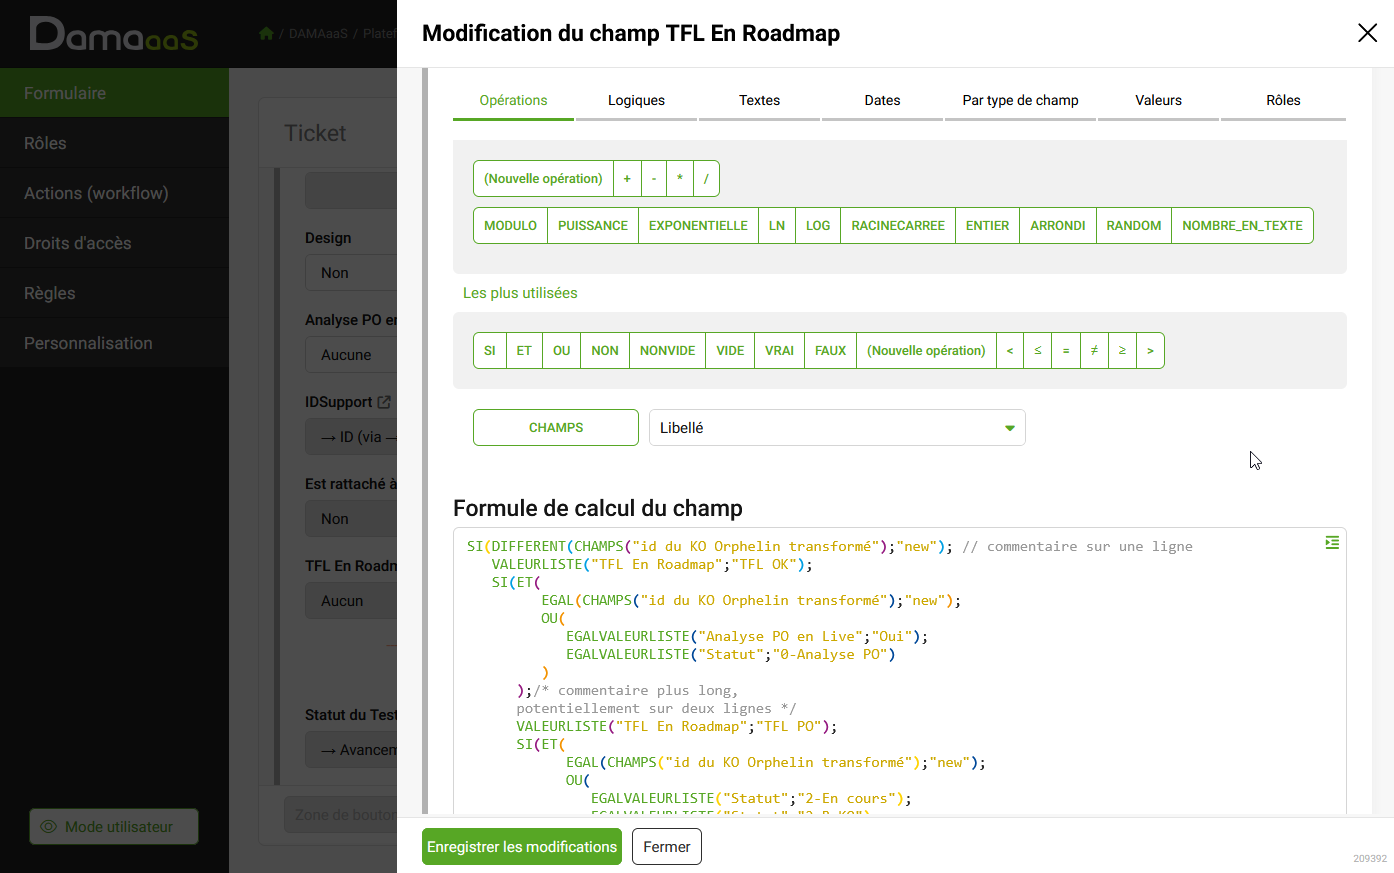Image resolution: width=1394 pixels, height=873 pixels.
Task: Close the modification dialog with X
Action: coord(1367,33)
